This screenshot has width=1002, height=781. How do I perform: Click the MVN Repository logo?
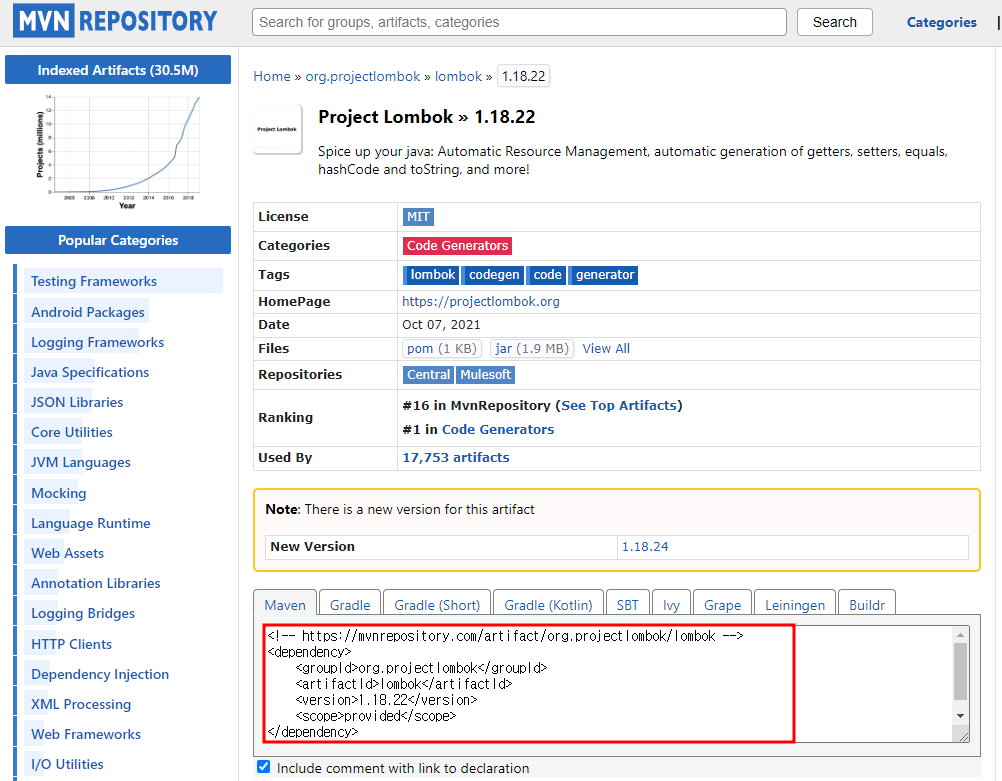(x=116, y=21)
